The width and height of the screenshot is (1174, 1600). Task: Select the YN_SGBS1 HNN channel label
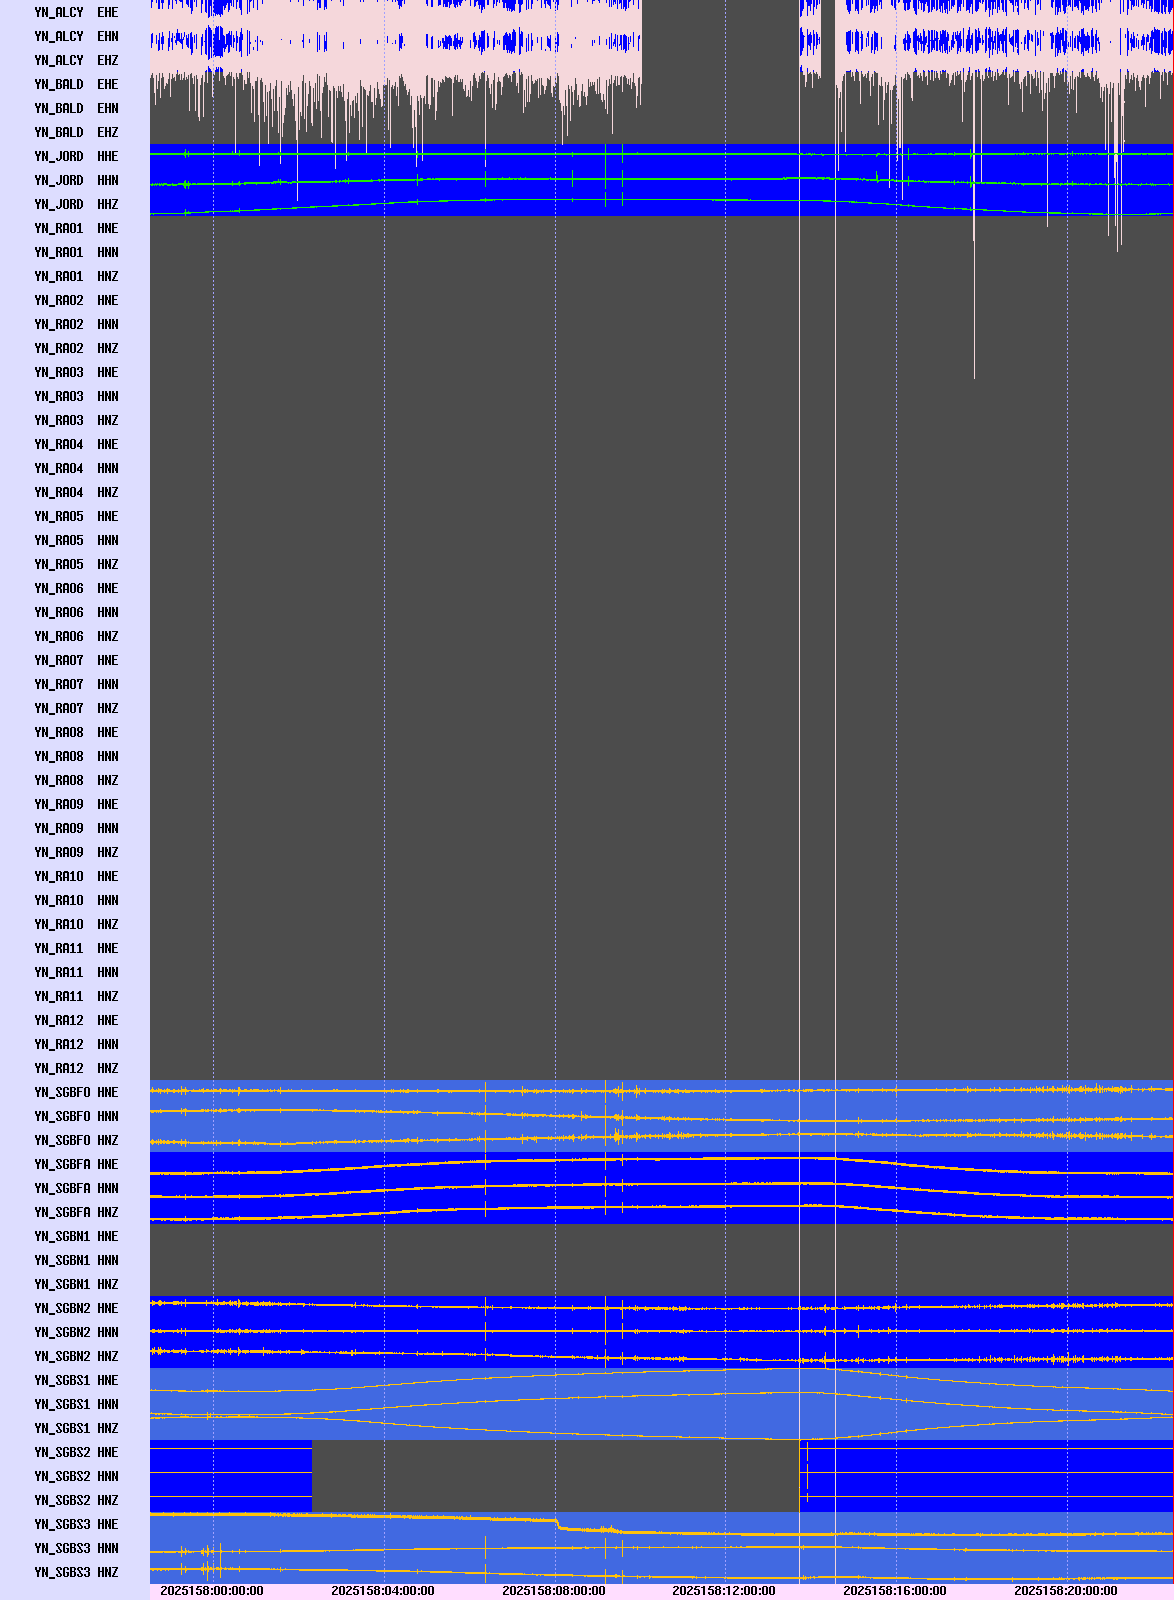pos(76,1404)
